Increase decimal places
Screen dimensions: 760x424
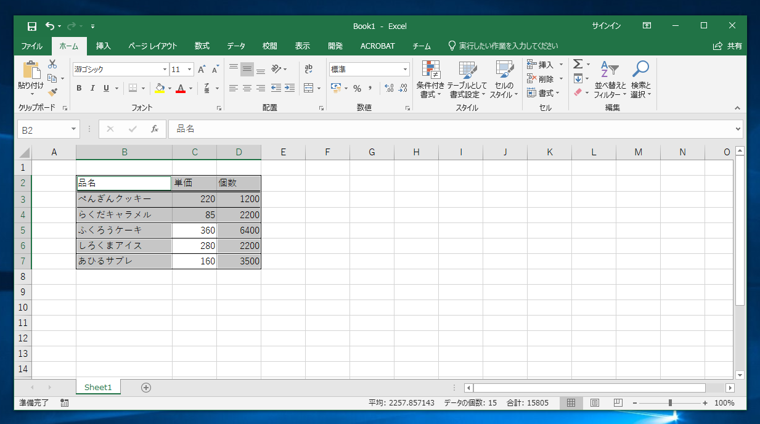[389, 88]
